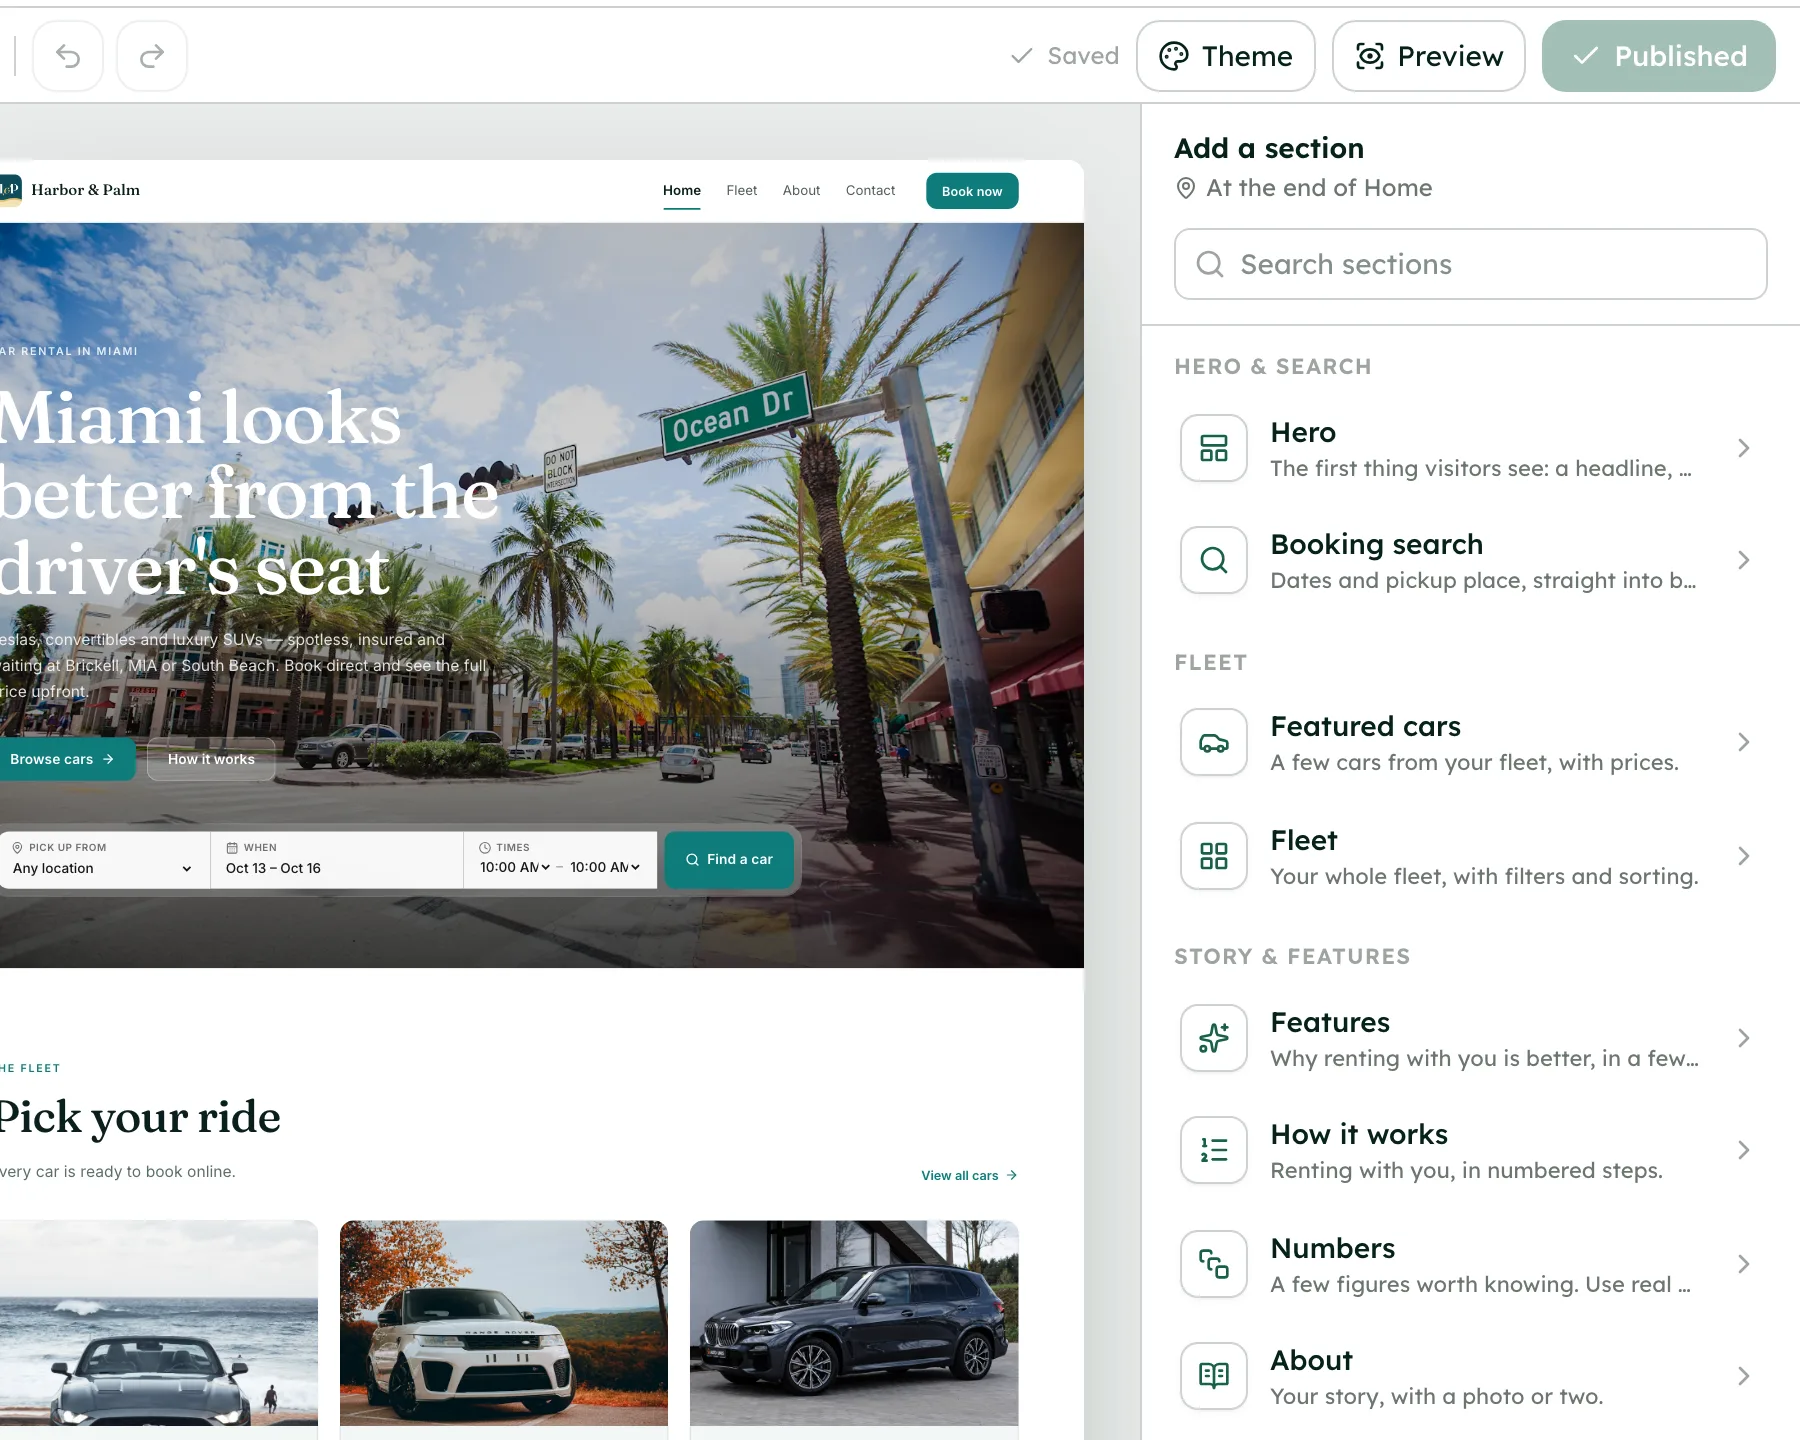Viewport: 1800px width, 1440px height.
Task: Click the location pin beside At the end of Home
Action: (1185, 188)
